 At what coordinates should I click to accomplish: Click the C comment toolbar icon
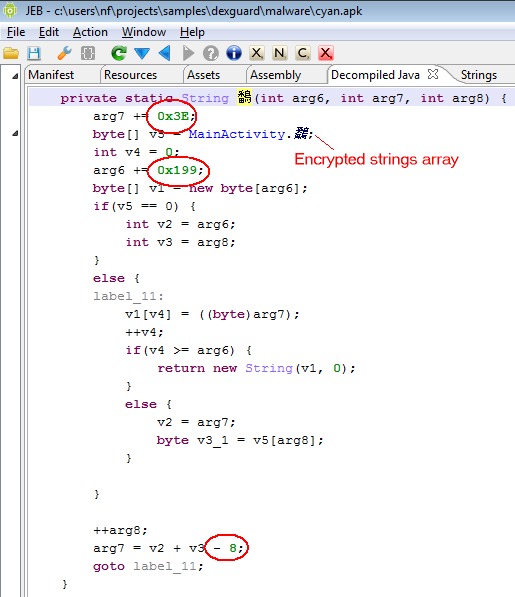(x=303, y=53)
